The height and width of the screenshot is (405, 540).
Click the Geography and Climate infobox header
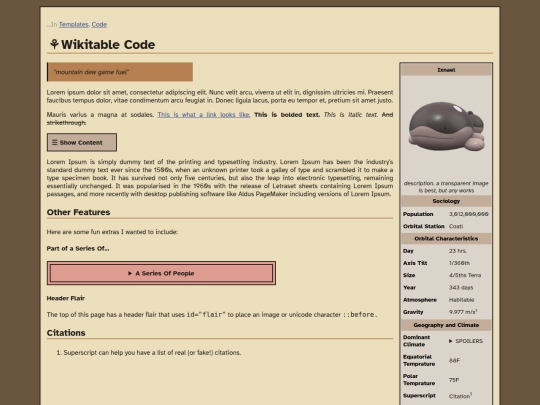tap(446, 325)
